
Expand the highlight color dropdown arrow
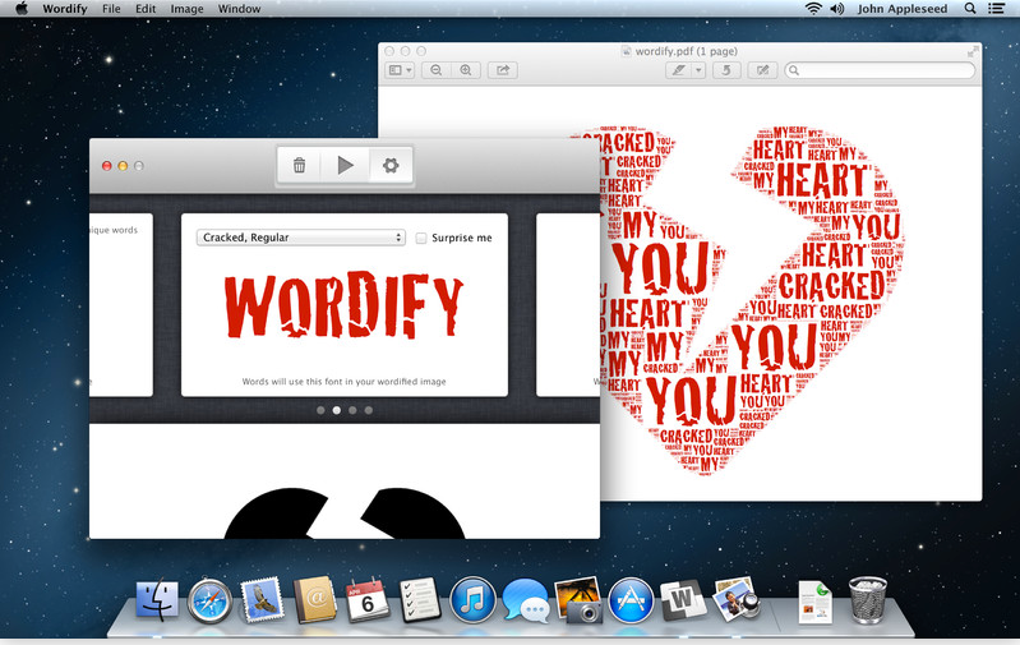click(699, 70)
